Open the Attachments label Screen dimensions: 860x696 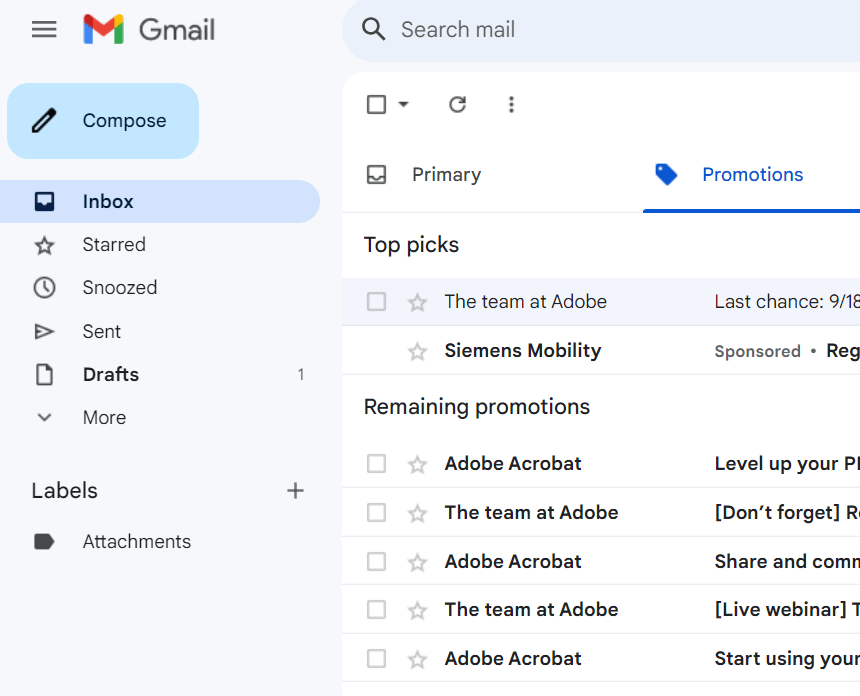pyautogui.click(x=160, y=542)
